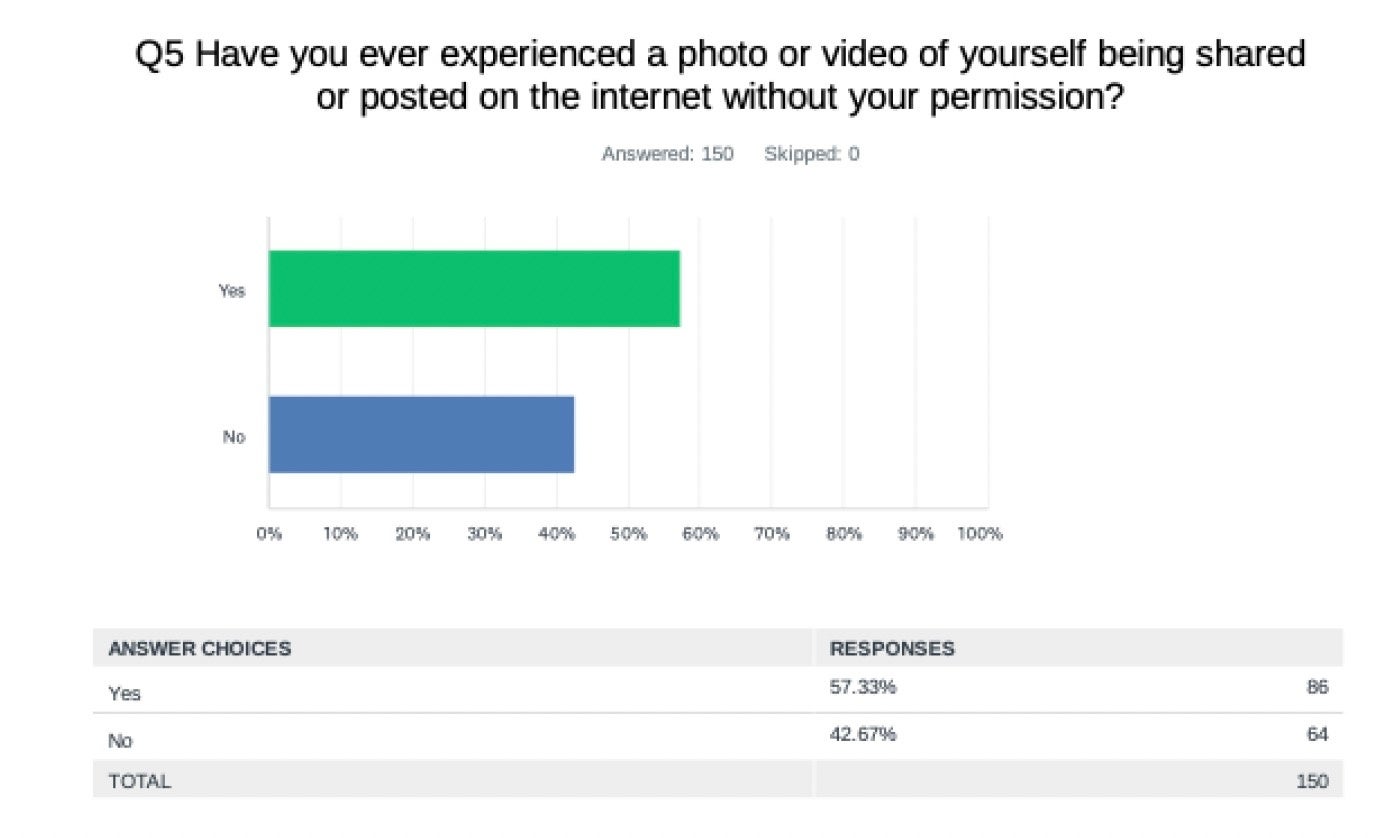Click the 100% axis tick label
Viewport: 1376px width, 838px height.
coord(979,534)
